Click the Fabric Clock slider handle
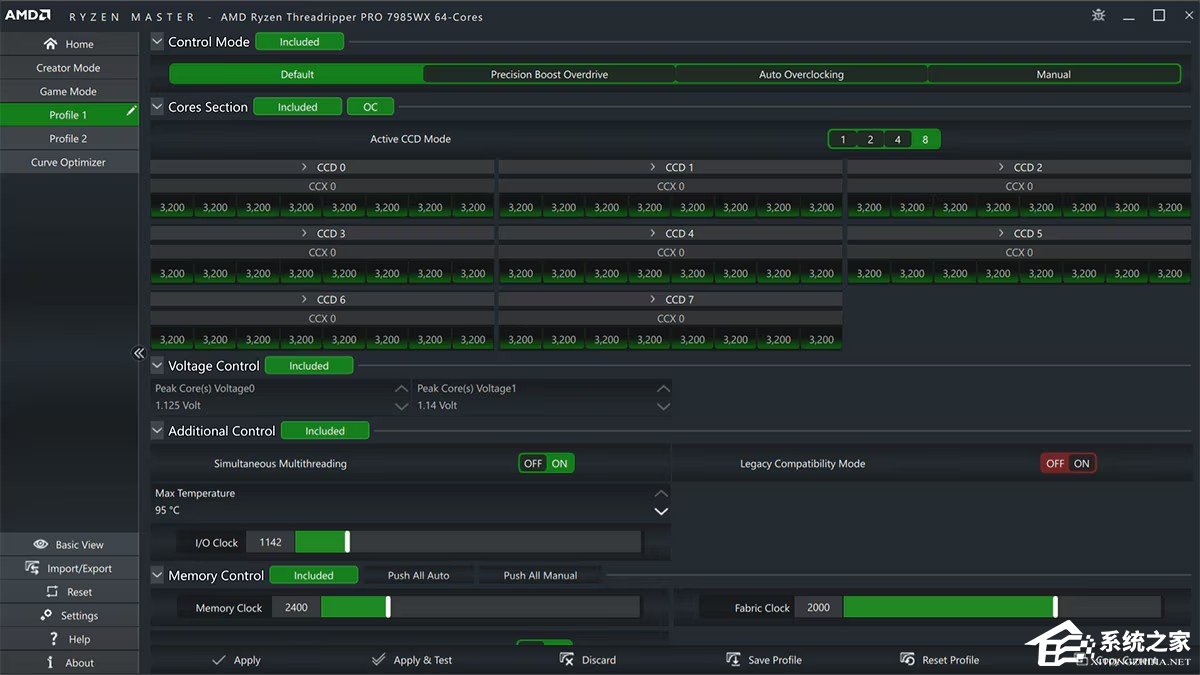 click(x=1055, y=607)
